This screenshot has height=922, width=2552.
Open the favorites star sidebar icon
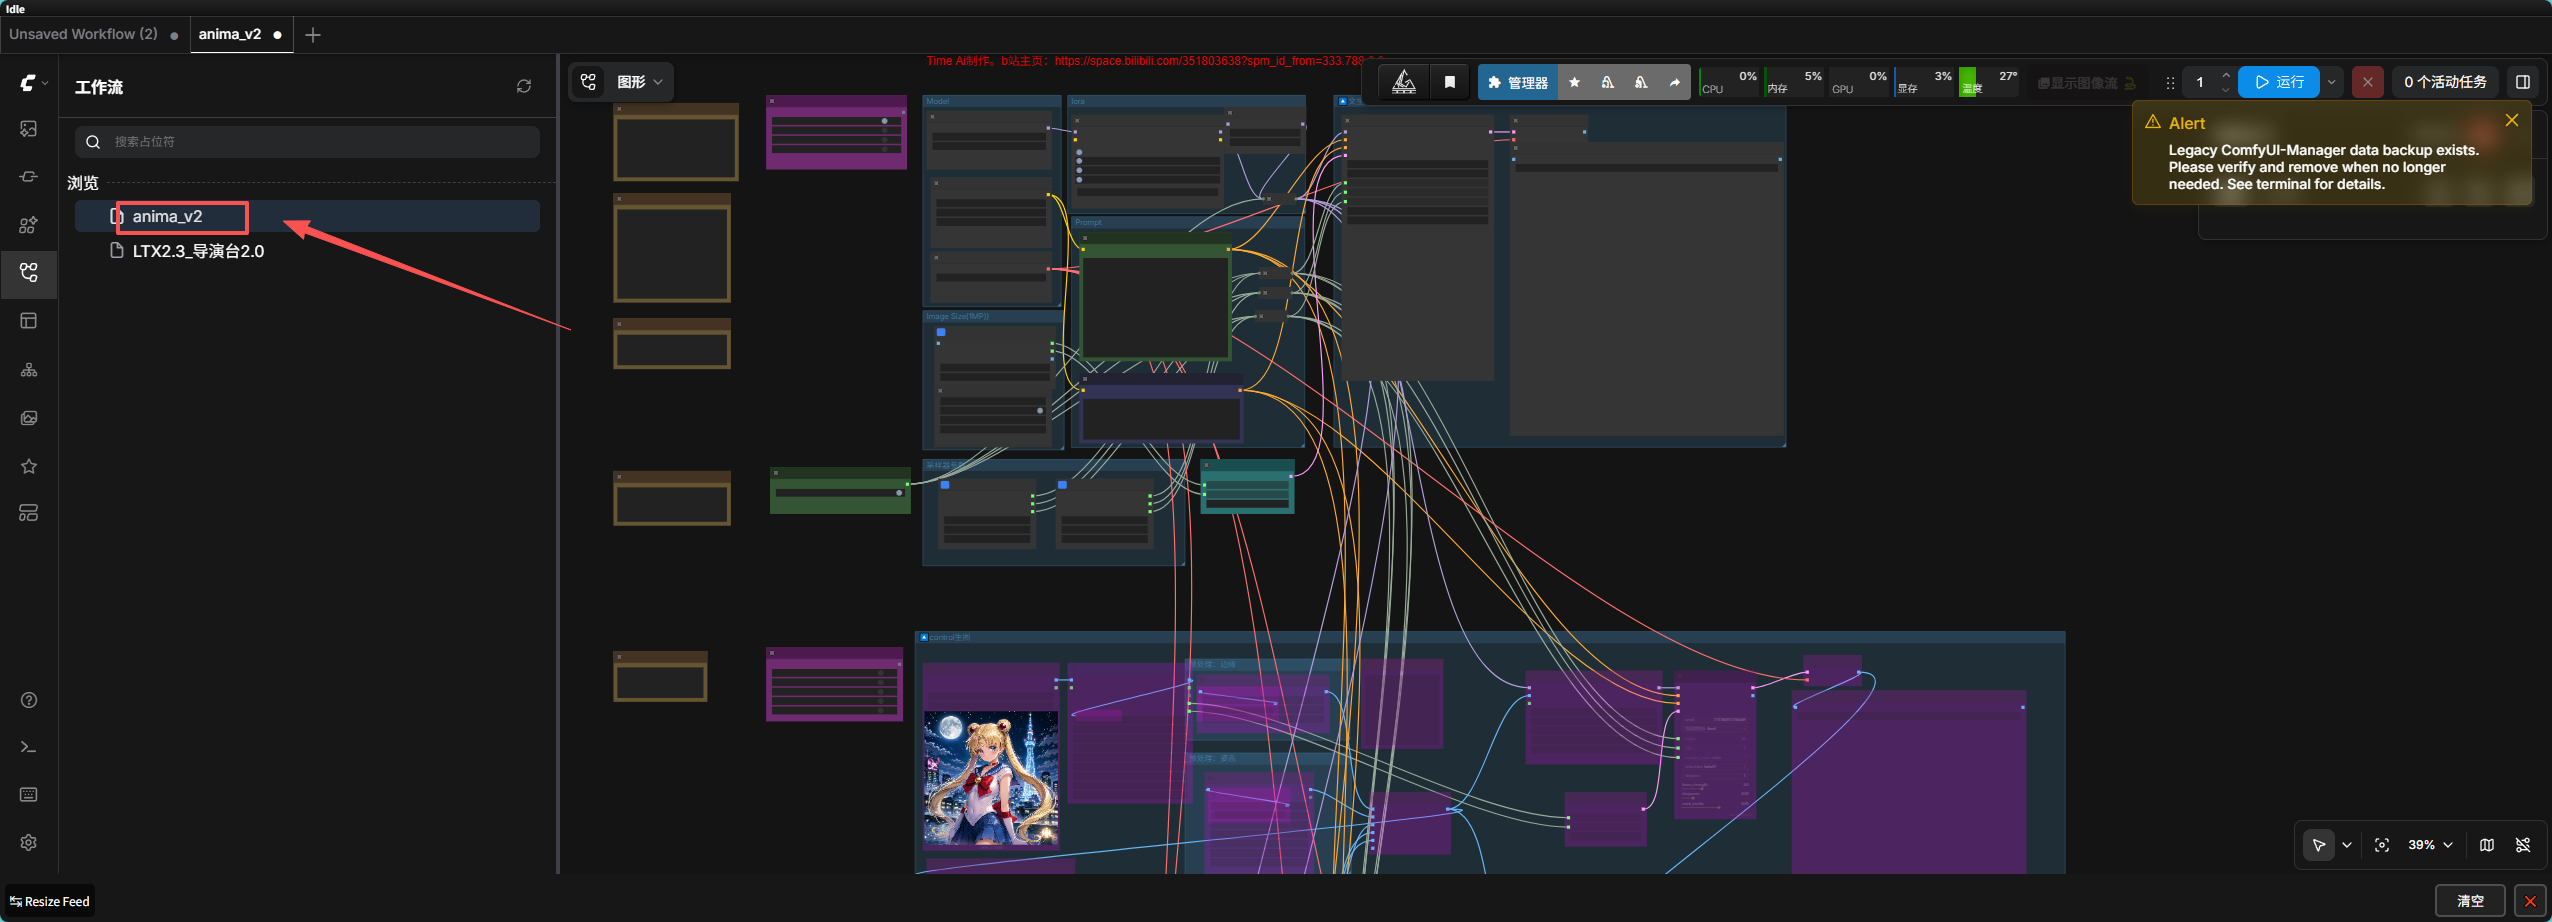pos(29,466)
